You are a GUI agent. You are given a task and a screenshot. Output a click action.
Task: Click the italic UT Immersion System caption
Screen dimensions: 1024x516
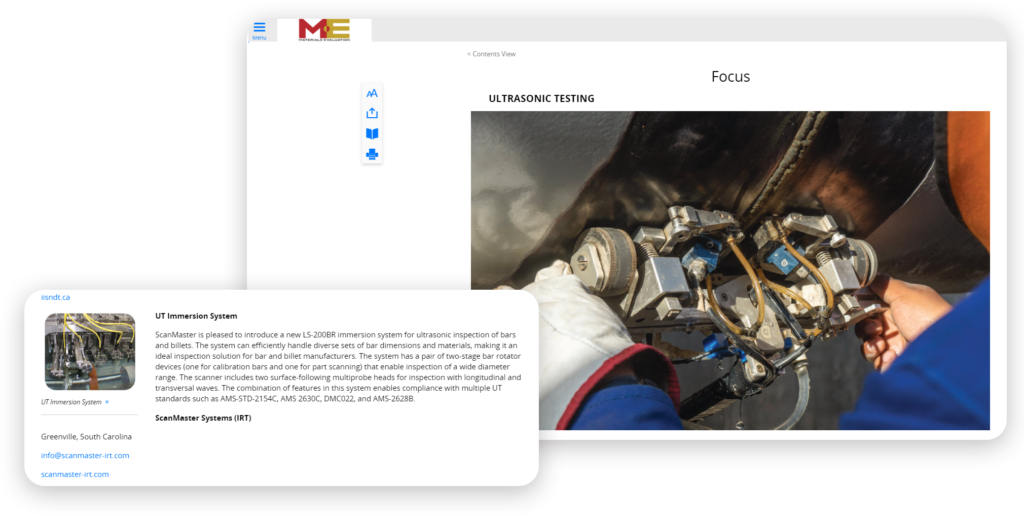[x=71, y=402]
